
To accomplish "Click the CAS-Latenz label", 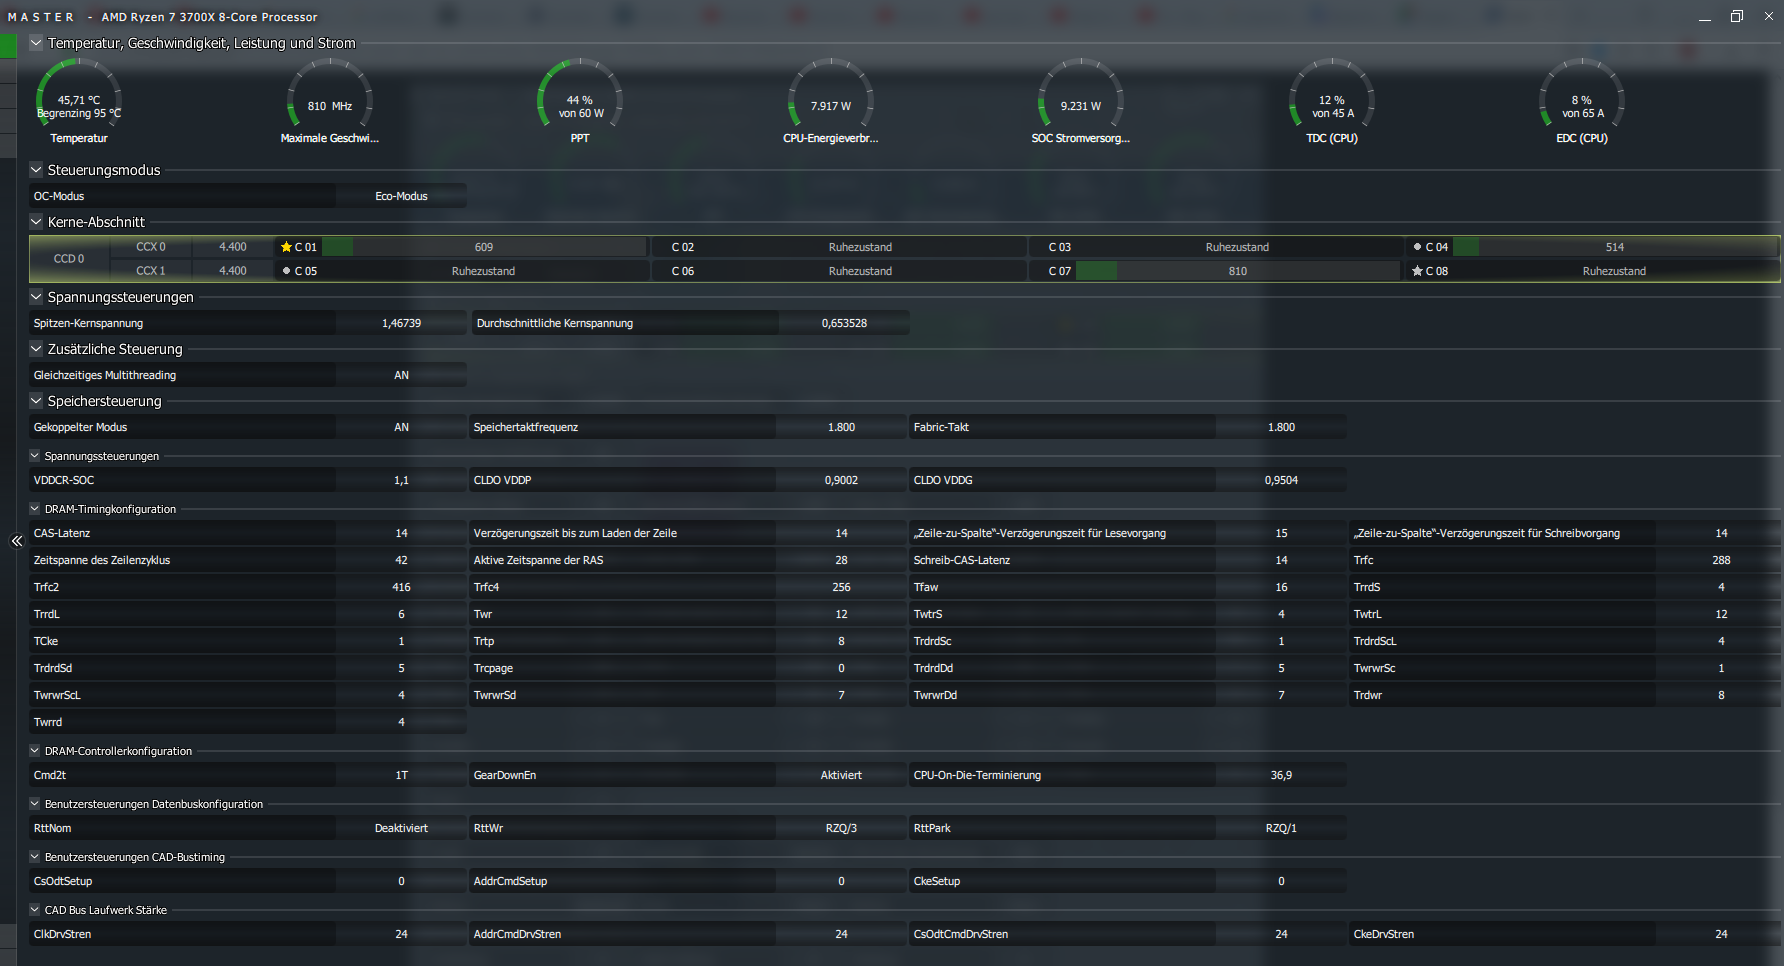I will tap(62, 533).
